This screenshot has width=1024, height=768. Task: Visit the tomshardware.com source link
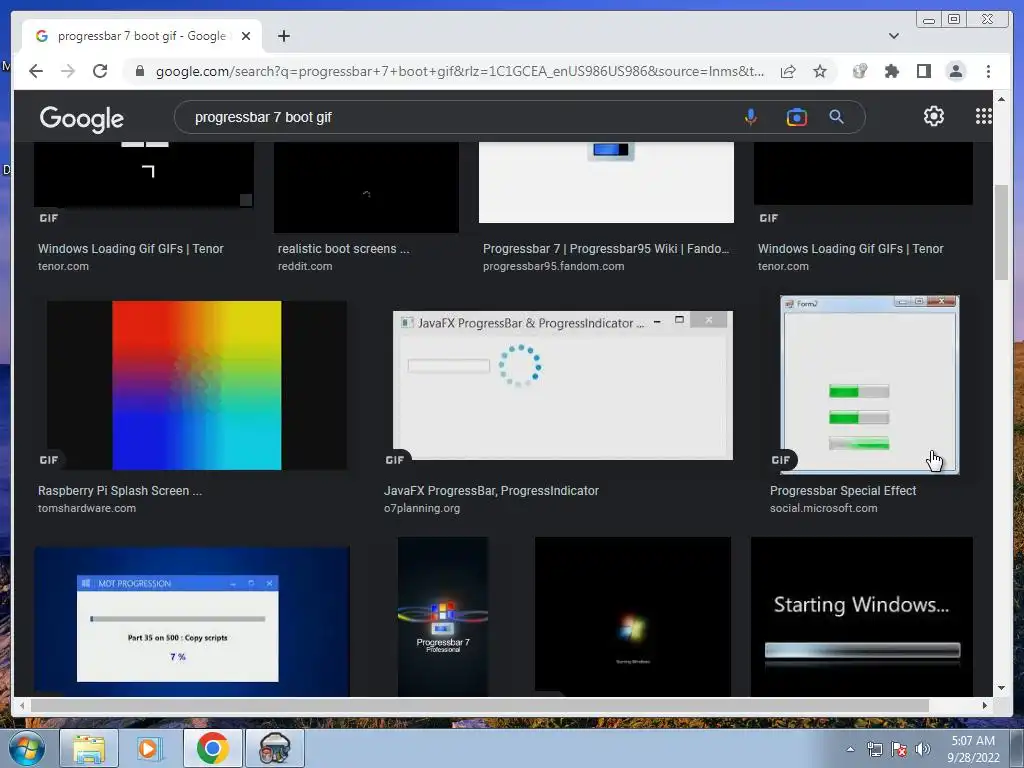tap(87, 508)
